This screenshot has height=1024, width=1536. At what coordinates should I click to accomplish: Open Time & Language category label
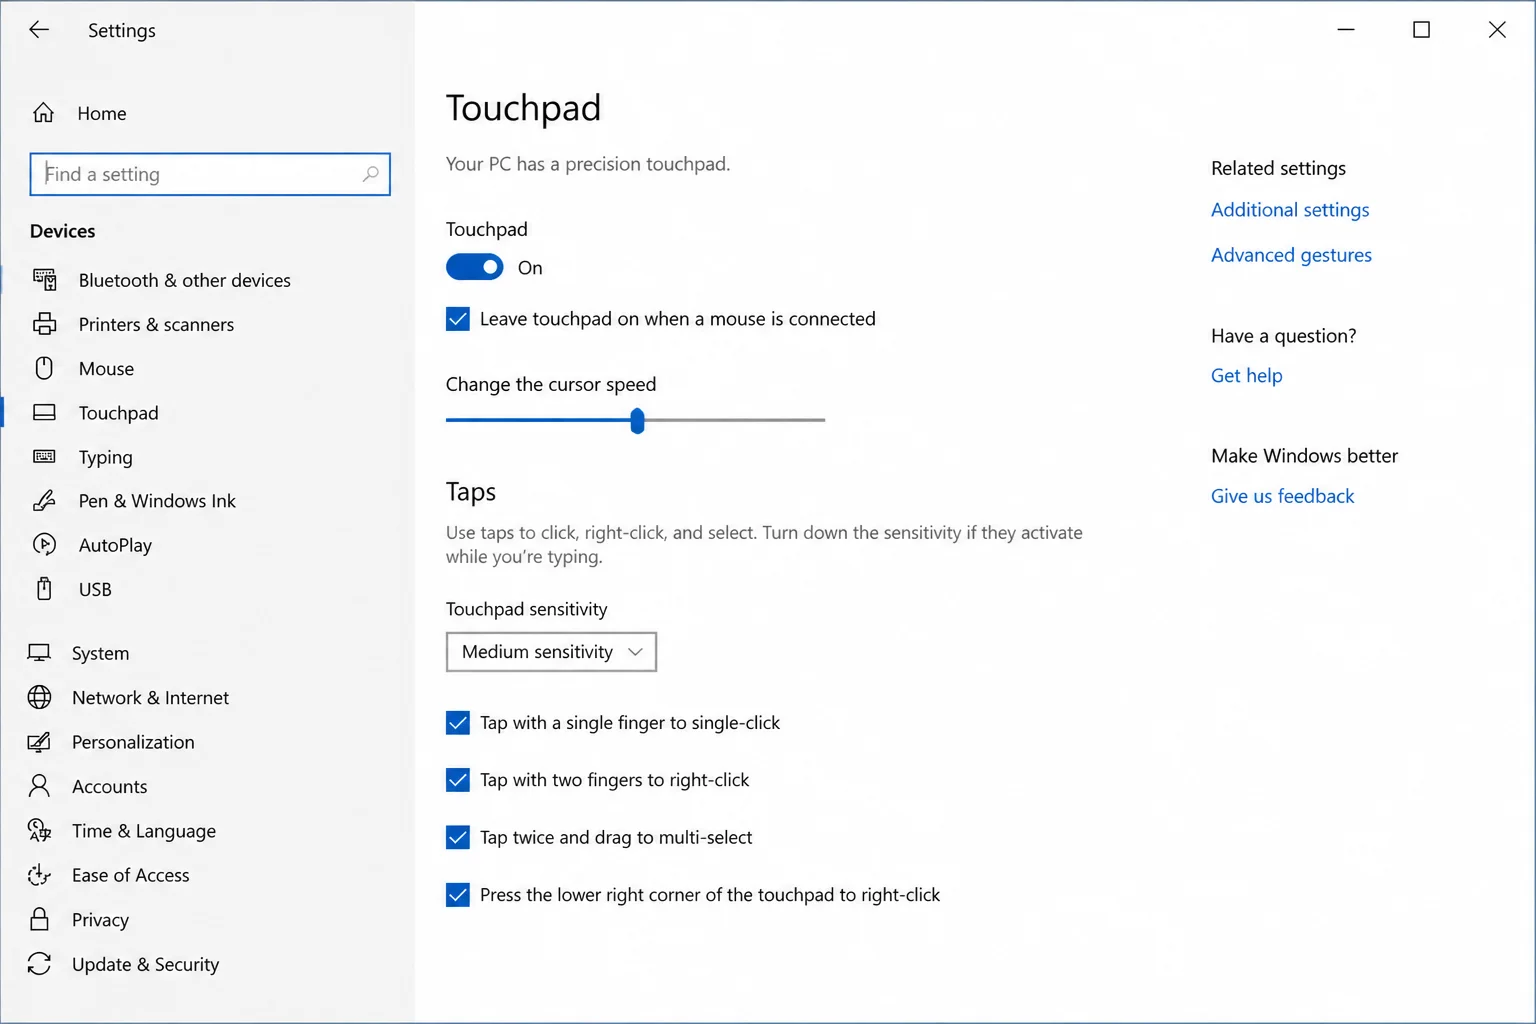(144, 831)
